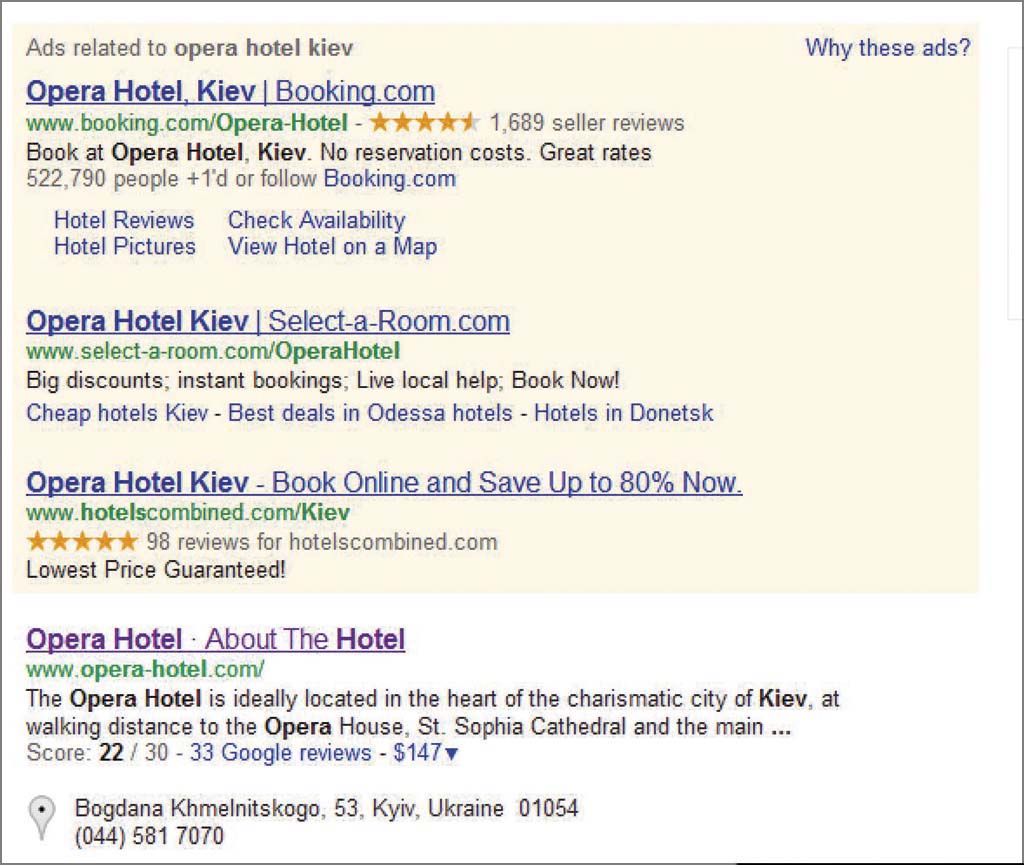Click the Check Availability sitelink
The width and height of the screenshot is (1024, 865).
[317, 220]
